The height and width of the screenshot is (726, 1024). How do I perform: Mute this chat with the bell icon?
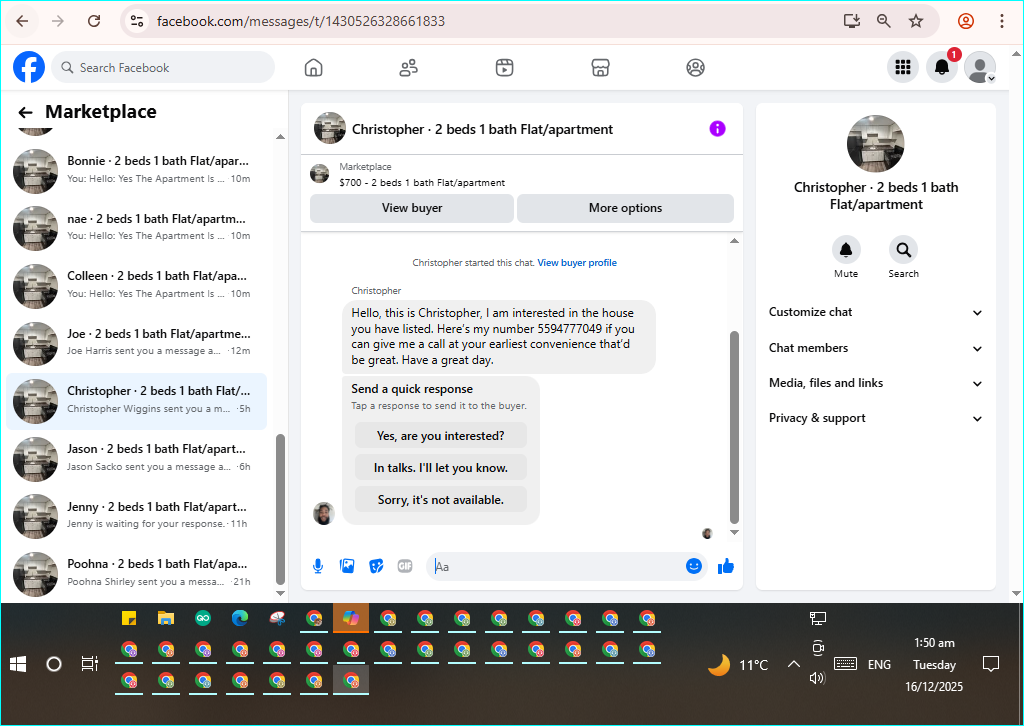click(x=846, y=249)
